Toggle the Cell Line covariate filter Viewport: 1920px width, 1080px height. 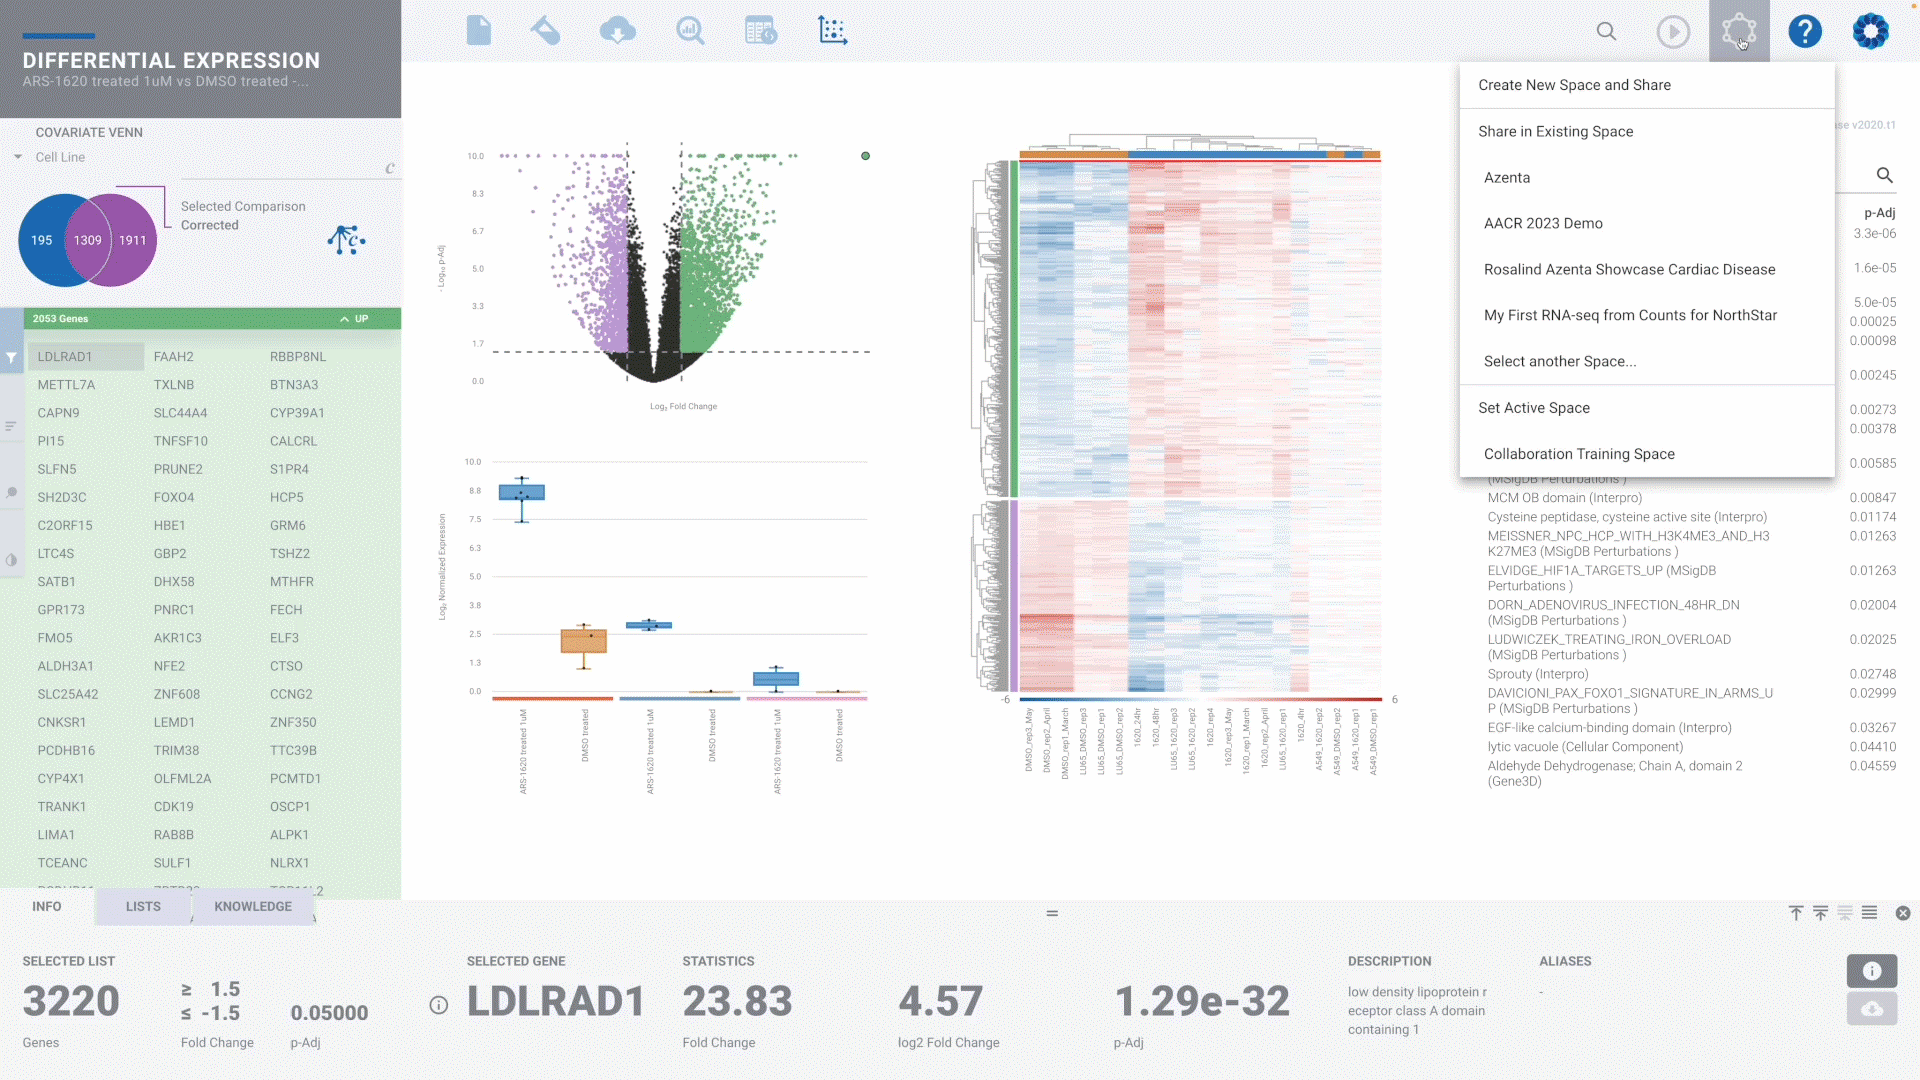[20, 156]
